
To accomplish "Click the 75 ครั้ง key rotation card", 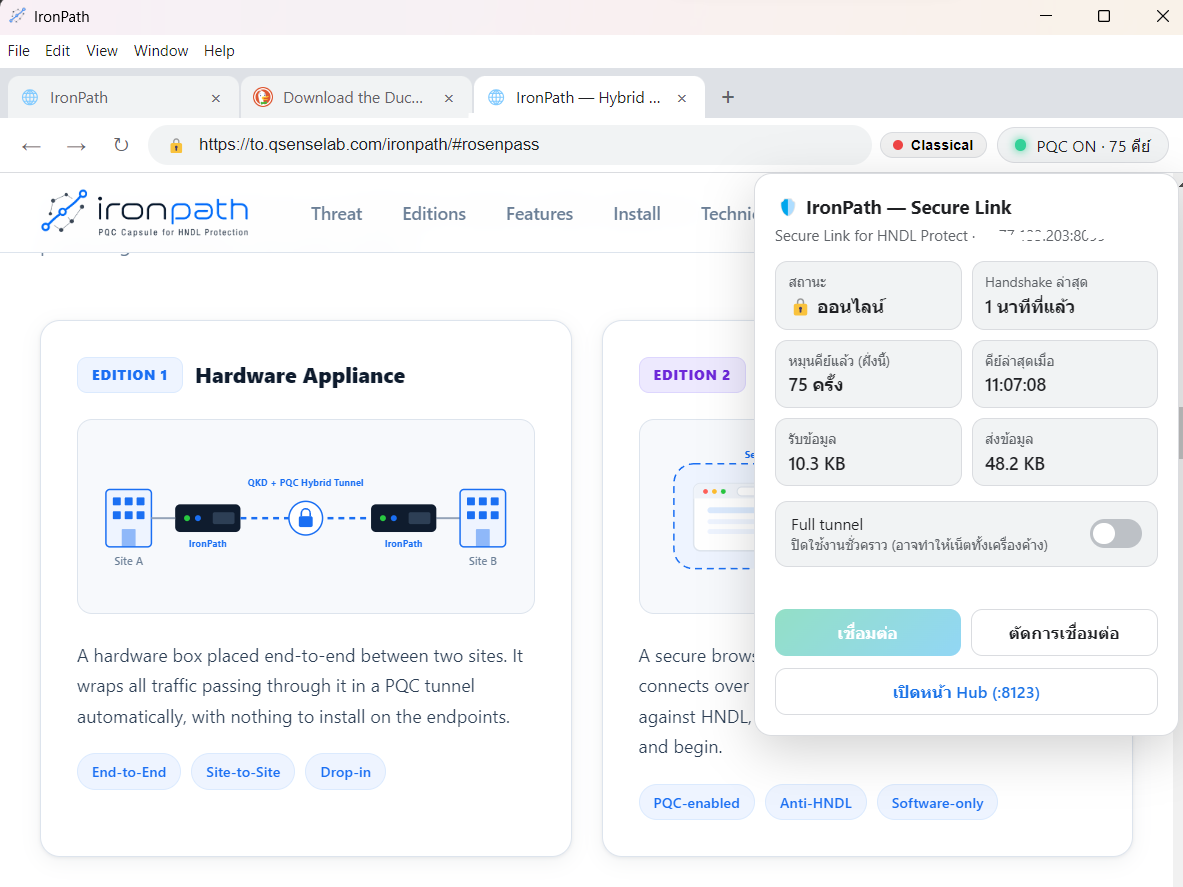I will click(x=868, y=374).
